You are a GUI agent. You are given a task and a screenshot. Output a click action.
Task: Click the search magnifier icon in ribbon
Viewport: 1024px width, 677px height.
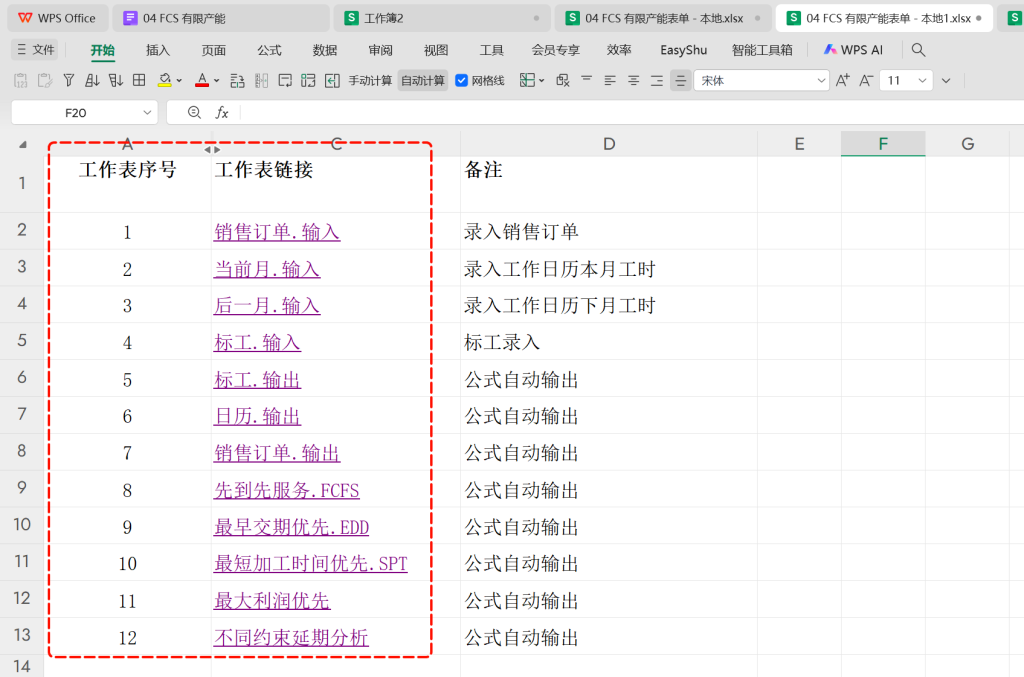(918, 50)
